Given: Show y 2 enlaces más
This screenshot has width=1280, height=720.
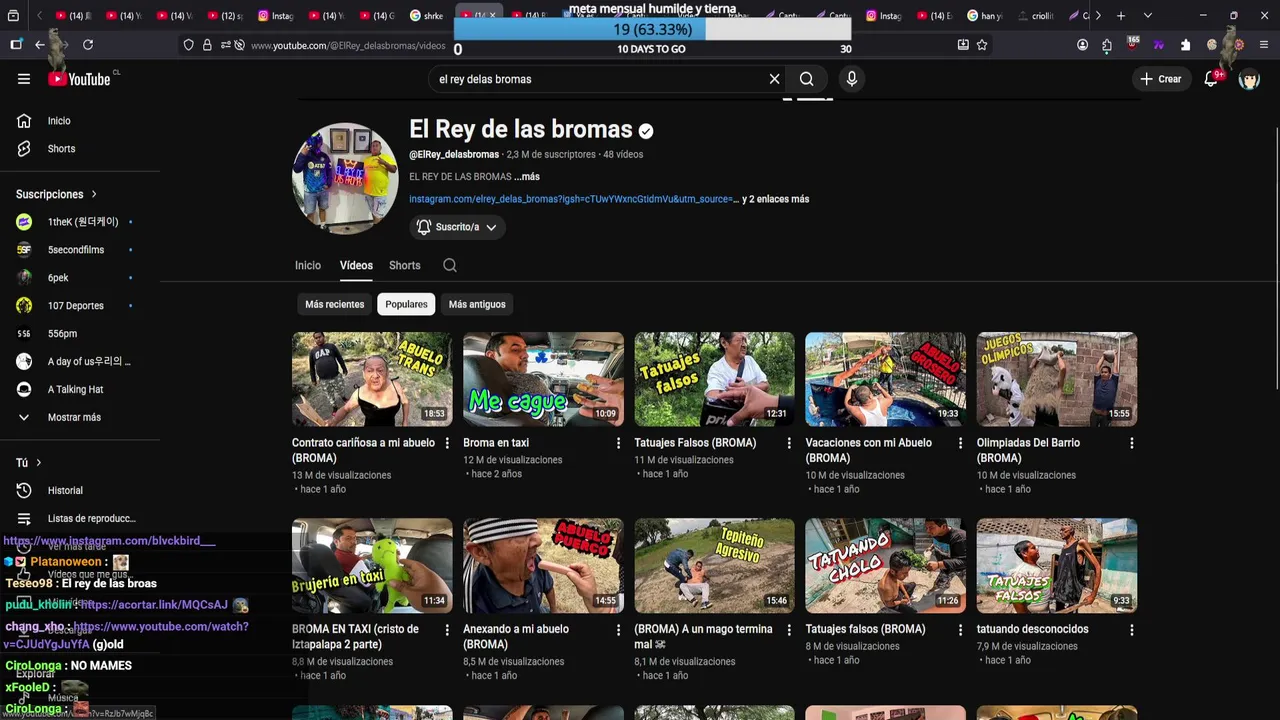Looking at the screenshot, I should (775, 199).
